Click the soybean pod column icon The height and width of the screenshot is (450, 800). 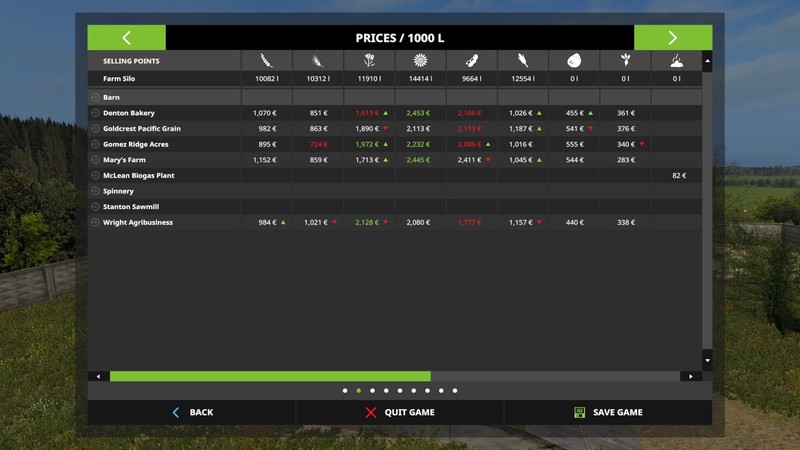471,61
